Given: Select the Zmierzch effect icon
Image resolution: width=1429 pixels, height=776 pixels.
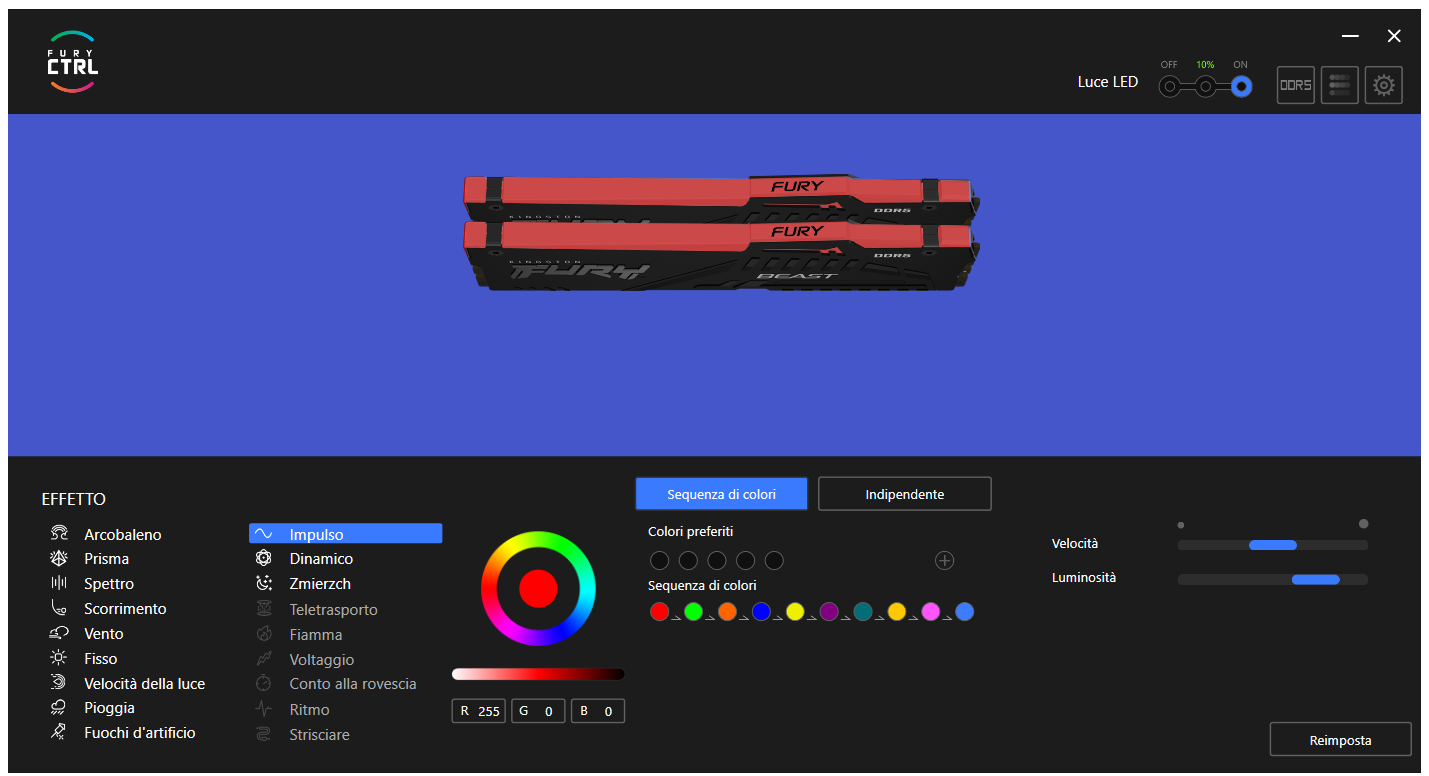Looking at the screenshot, I should (264, 583).
